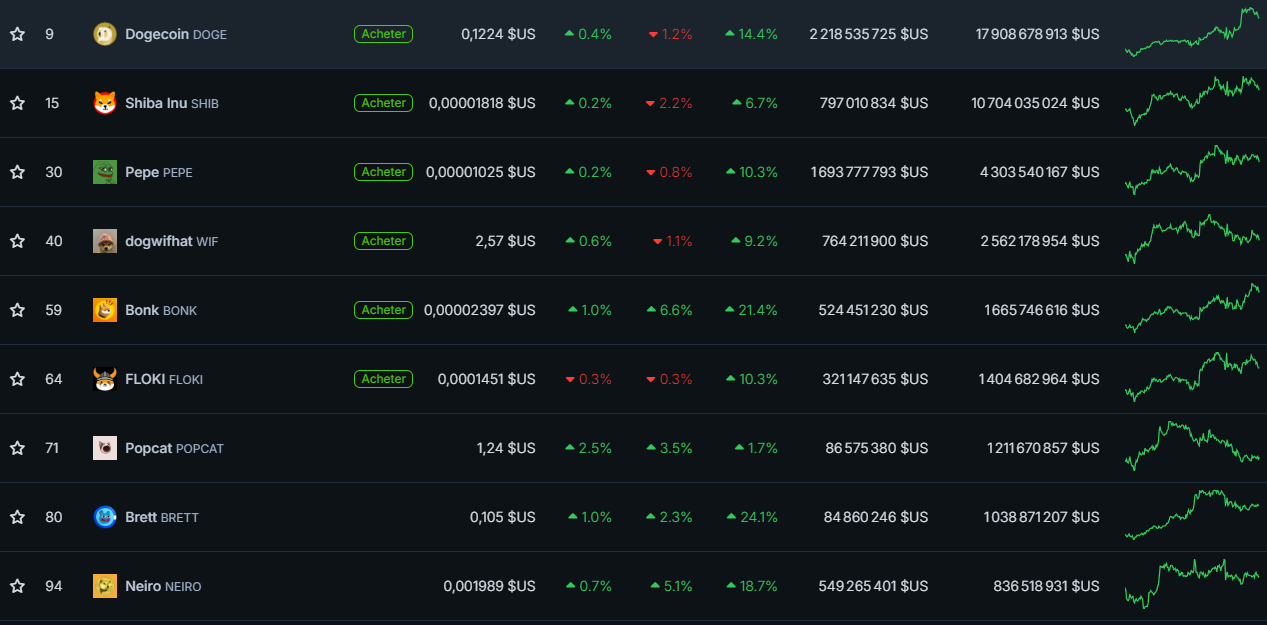The width and height of the screenshot is (1267, 625).
Task: Click the Brett 7-day chart
Action: click(1190, 517)
